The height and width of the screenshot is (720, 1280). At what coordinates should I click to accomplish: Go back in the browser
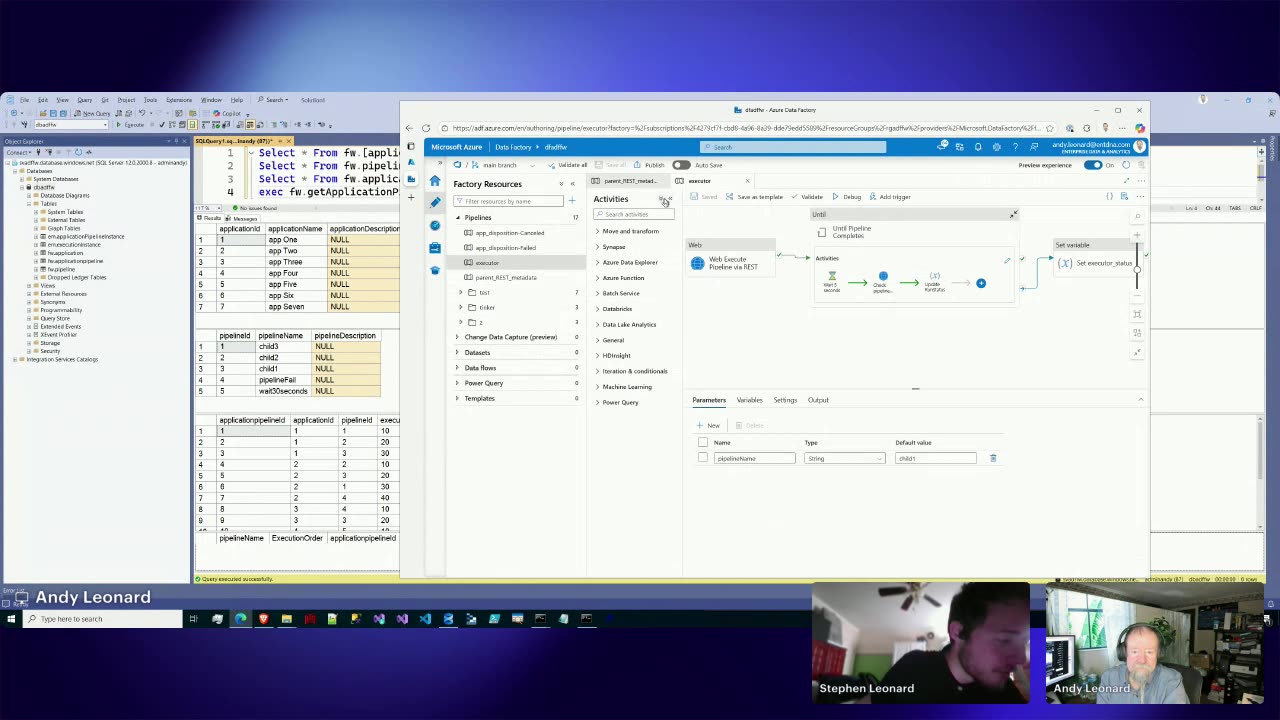(x=409, y=128)
